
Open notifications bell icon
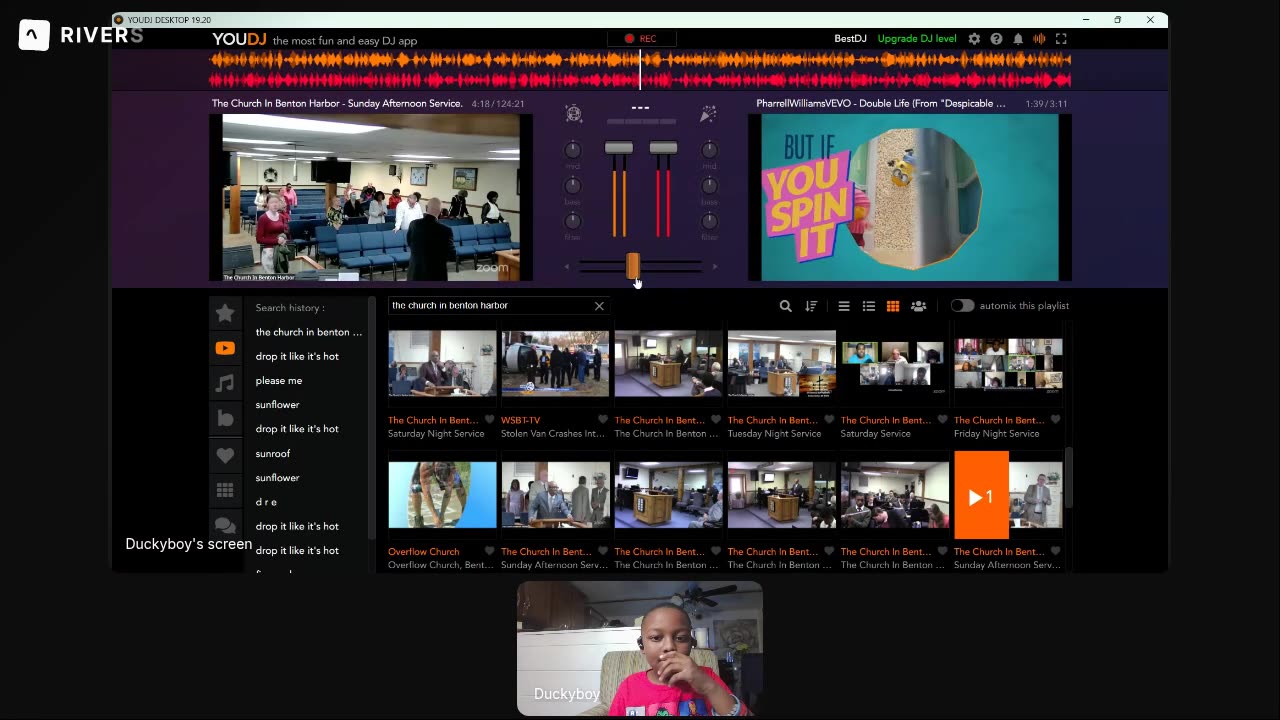pyautogui.click(x=1018, y=39)
